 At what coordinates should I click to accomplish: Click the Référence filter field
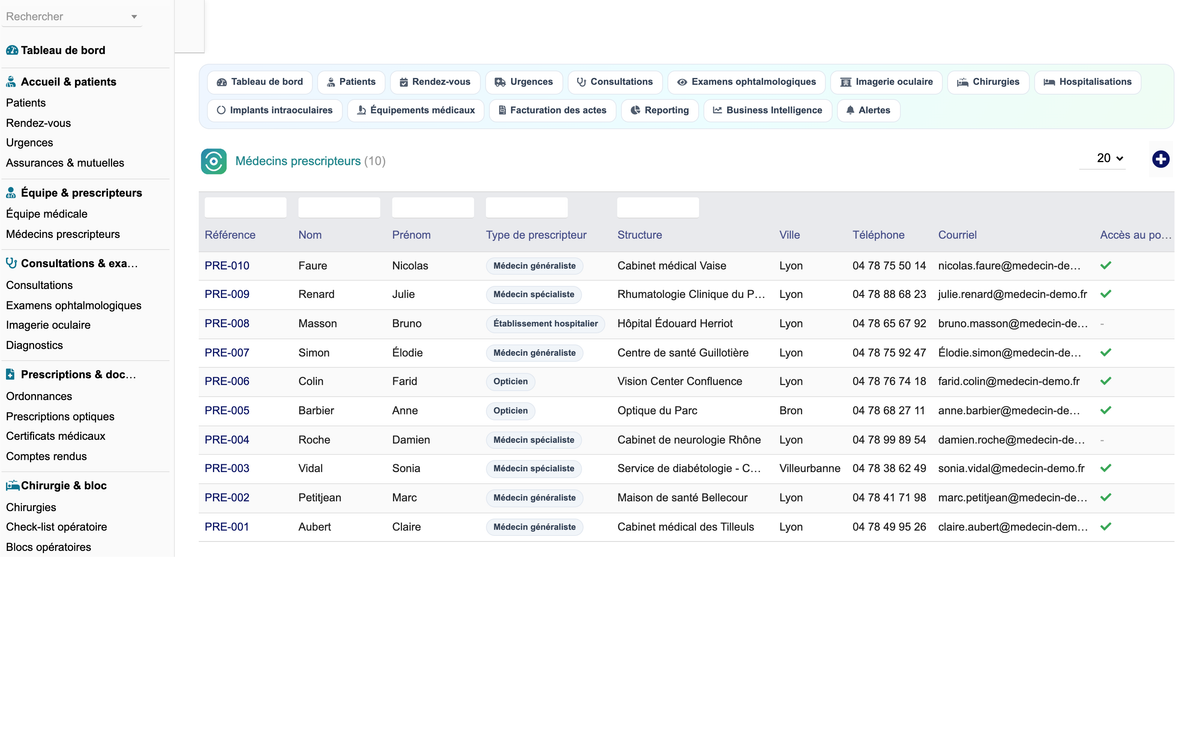coord(245,207)
